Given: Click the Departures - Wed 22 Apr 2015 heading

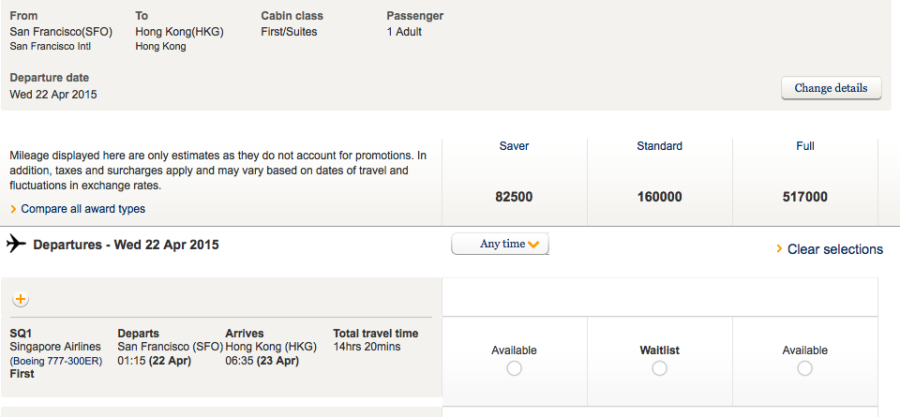Looking at the screenshot, I should click(126, 244).
